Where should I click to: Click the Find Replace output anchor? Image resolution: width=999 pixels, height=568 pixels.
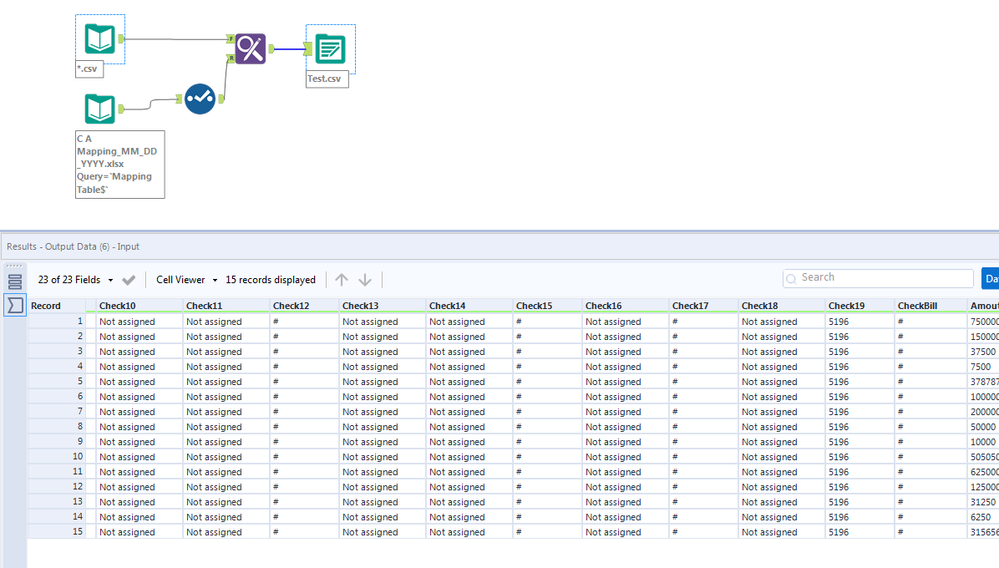[271, 48]
